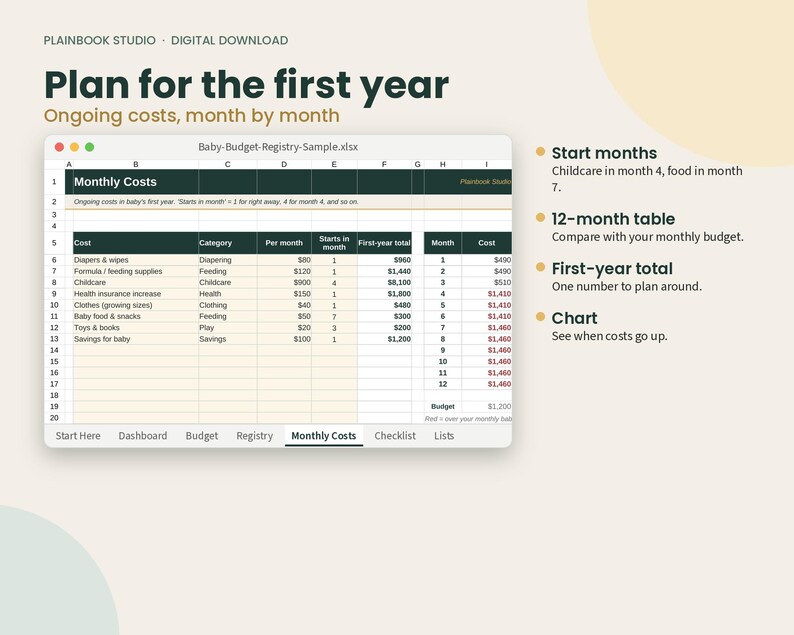The image size is (794, 635).
Task: Select row 14 header
Action: [x=54, y=350]
